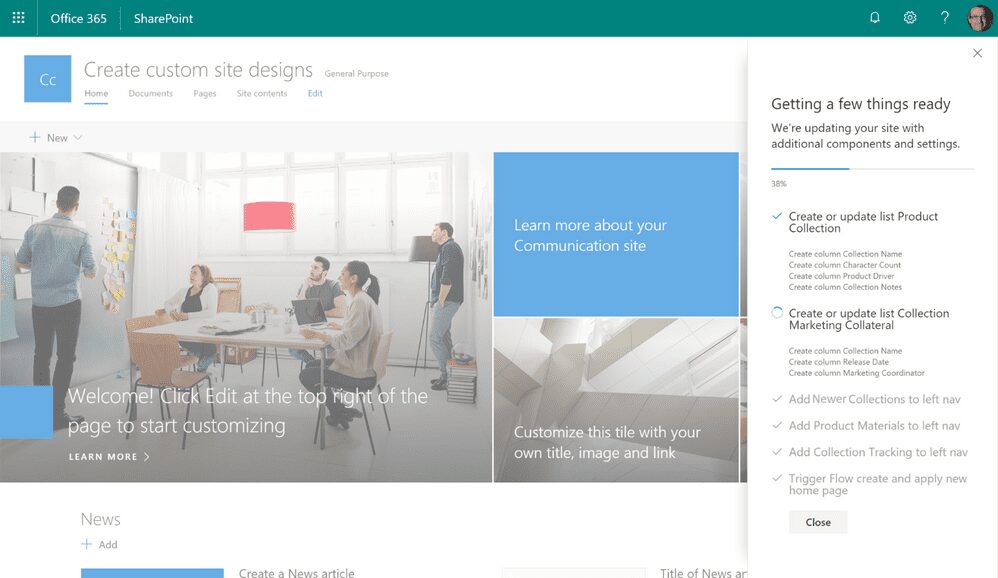Click the Cc site logo
Screen dimensions: 998x578
[x=47, y=79]
